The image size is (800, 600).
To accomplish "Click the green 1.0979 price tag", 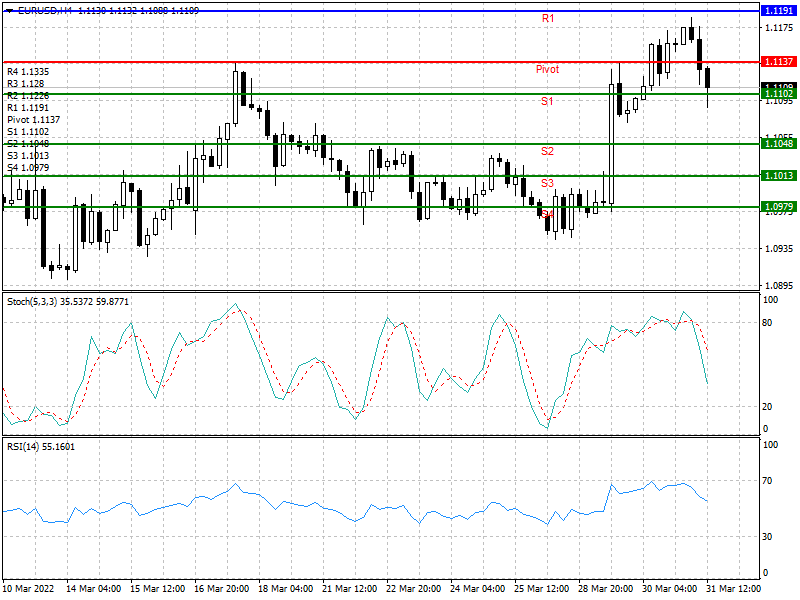I will click(778, 207).
